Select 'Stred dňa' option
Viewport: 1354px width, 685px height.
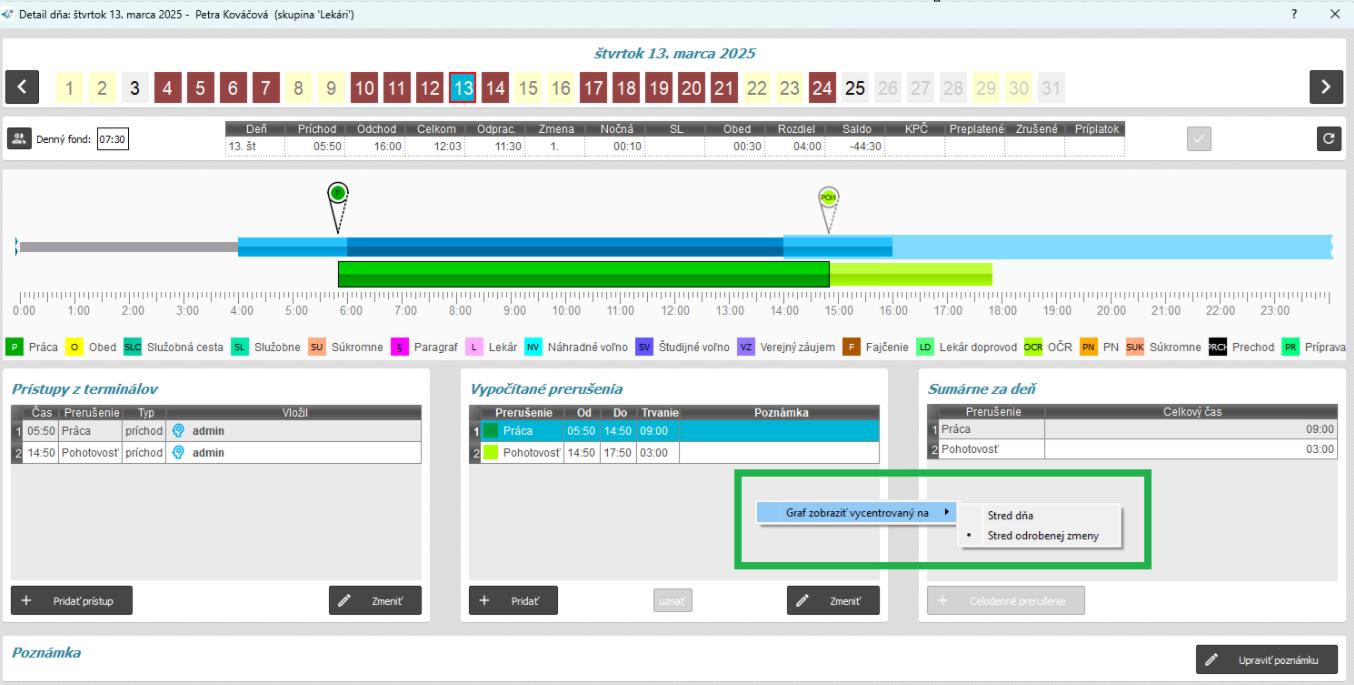coord(1009,516)
